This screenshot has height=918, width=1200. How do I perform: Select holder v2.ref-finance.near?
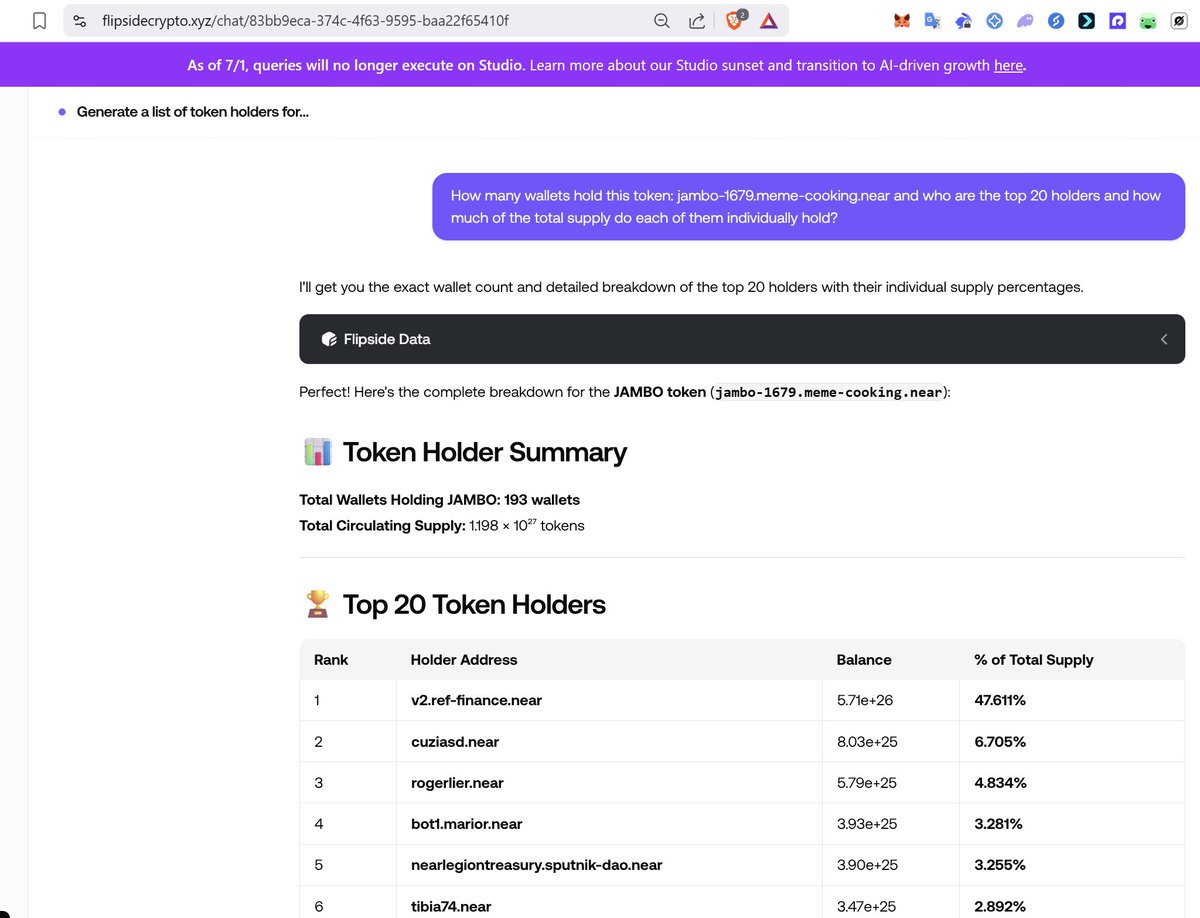(x=476, y=701)
